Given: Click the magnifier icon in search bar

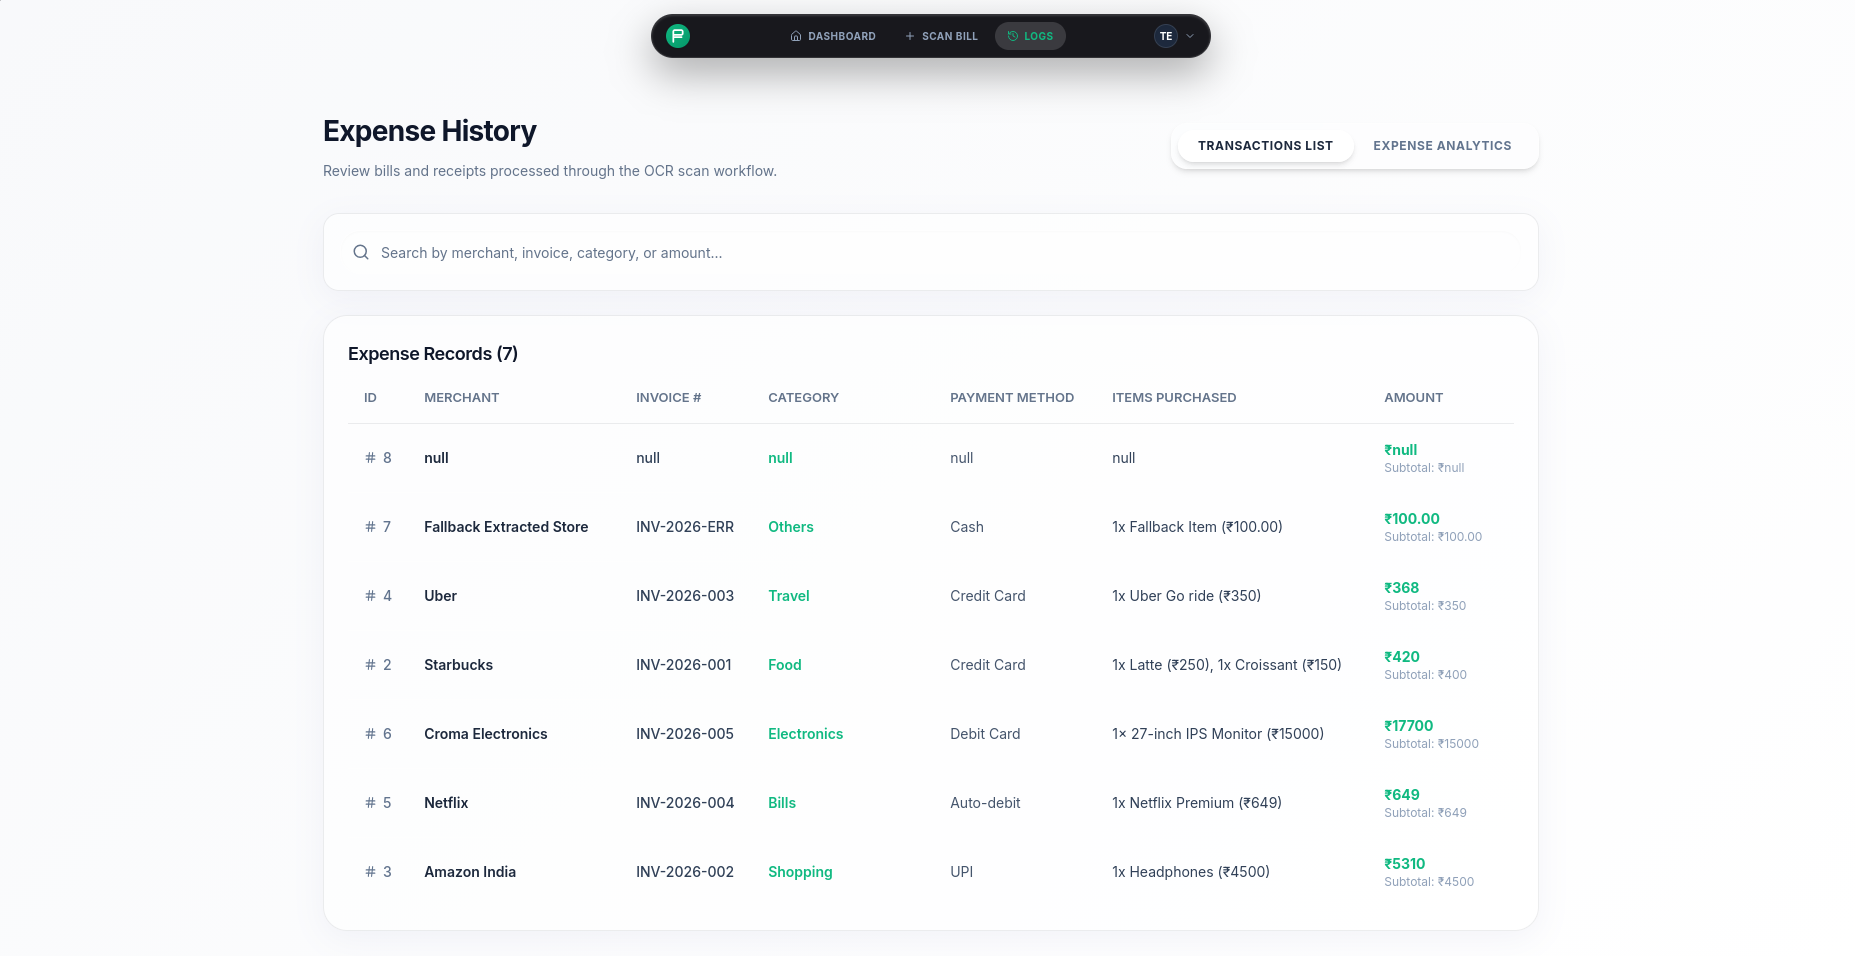Looking at the screenshot, I should click(361, 252).
